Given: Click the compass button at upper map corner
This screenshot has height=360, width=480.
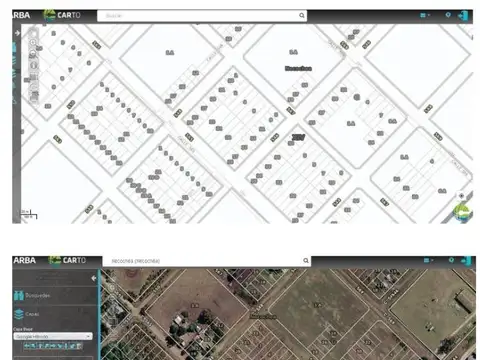Looking at the screenshot, I should [461, 196].
